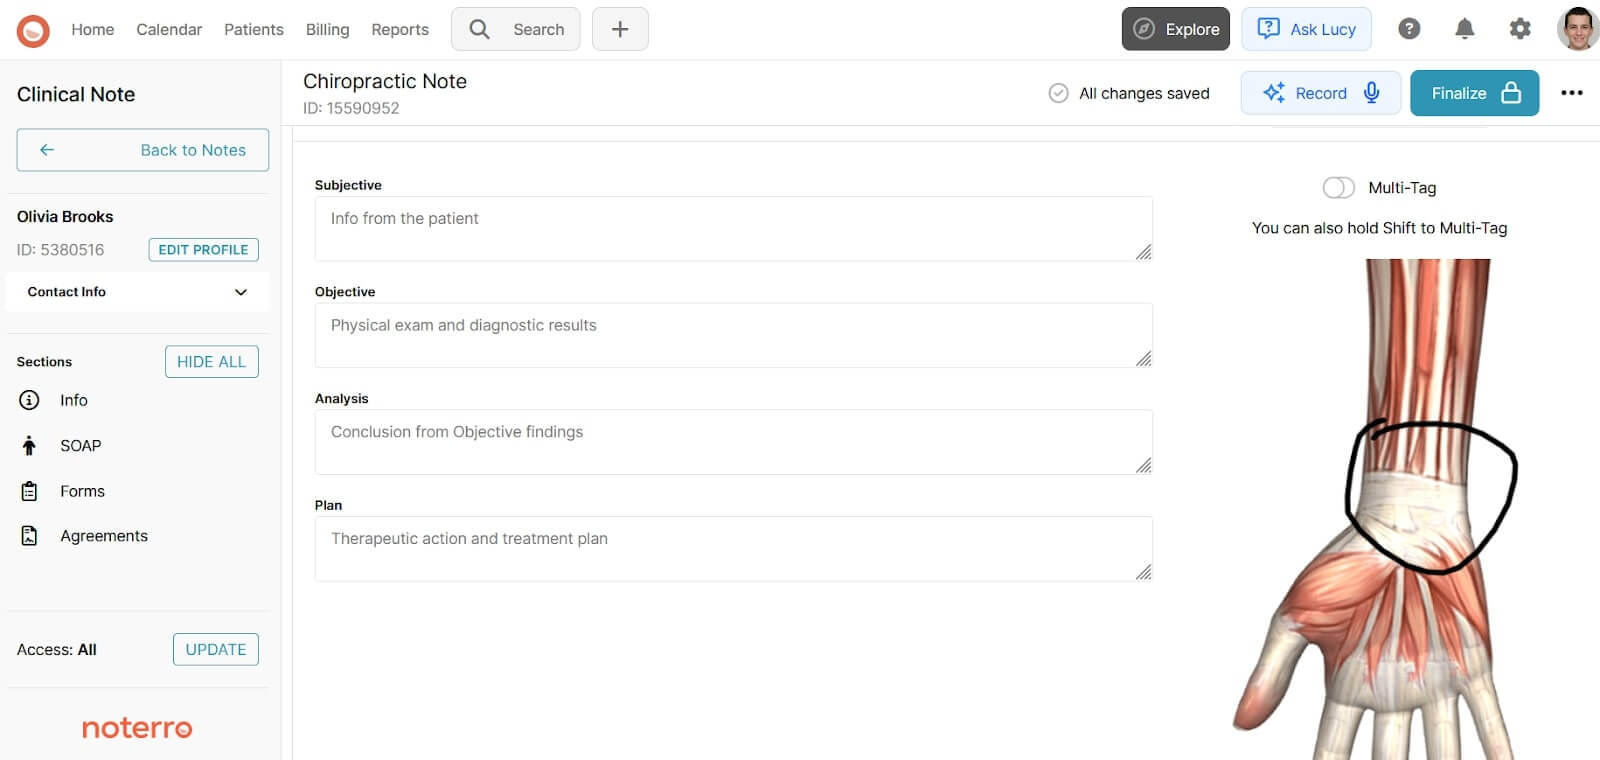Click the Olivia Brooks patient name

click(65, 216)
